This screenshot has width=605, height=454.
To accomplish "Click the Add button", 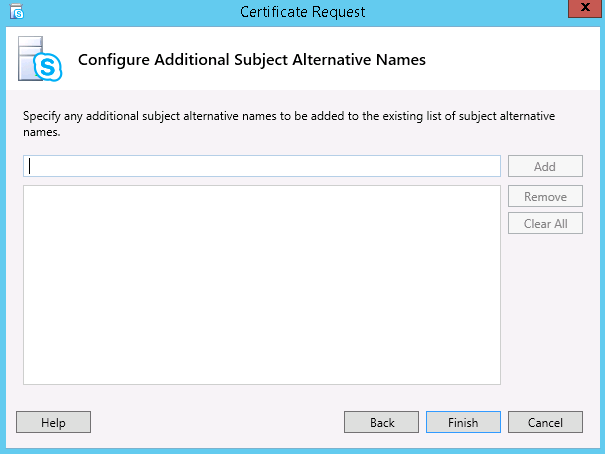I will pos(545,166).
